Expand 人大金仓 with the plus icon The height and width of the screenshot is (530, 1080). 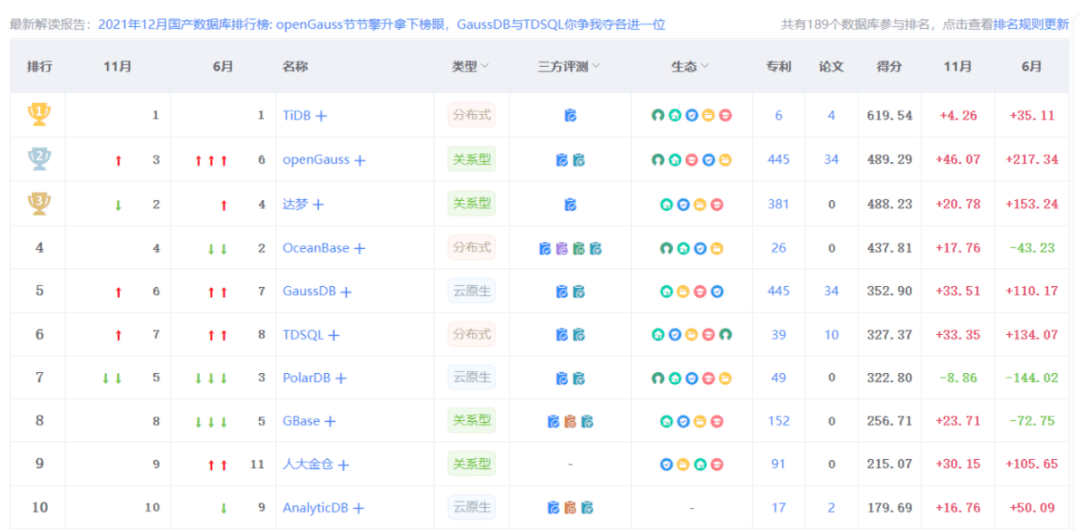tap(343, 465)
